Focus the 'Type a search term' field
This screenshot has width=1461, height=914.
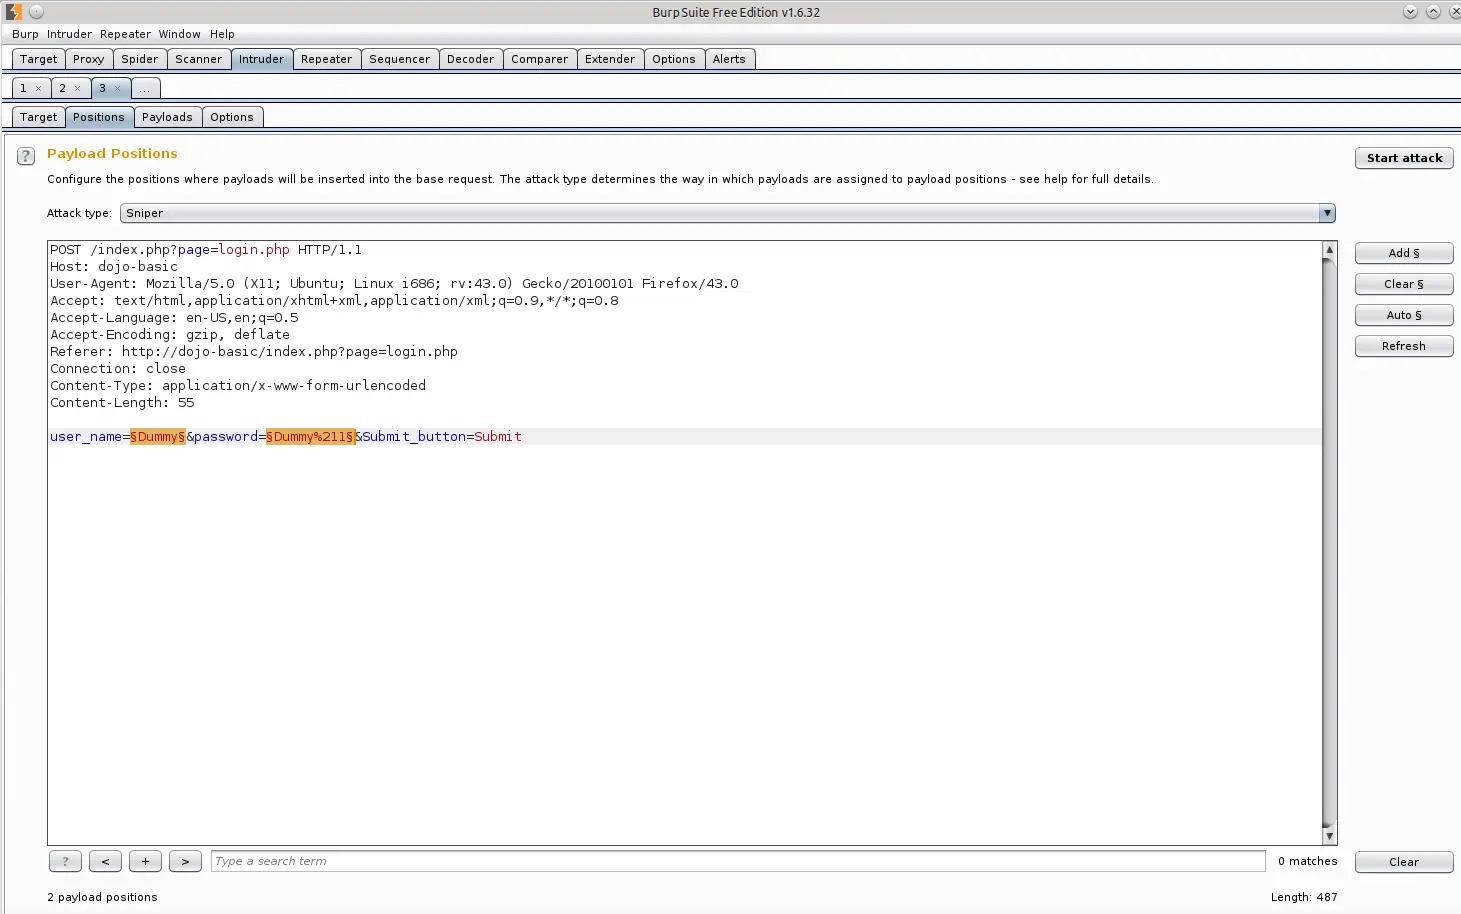coord(738,861)
